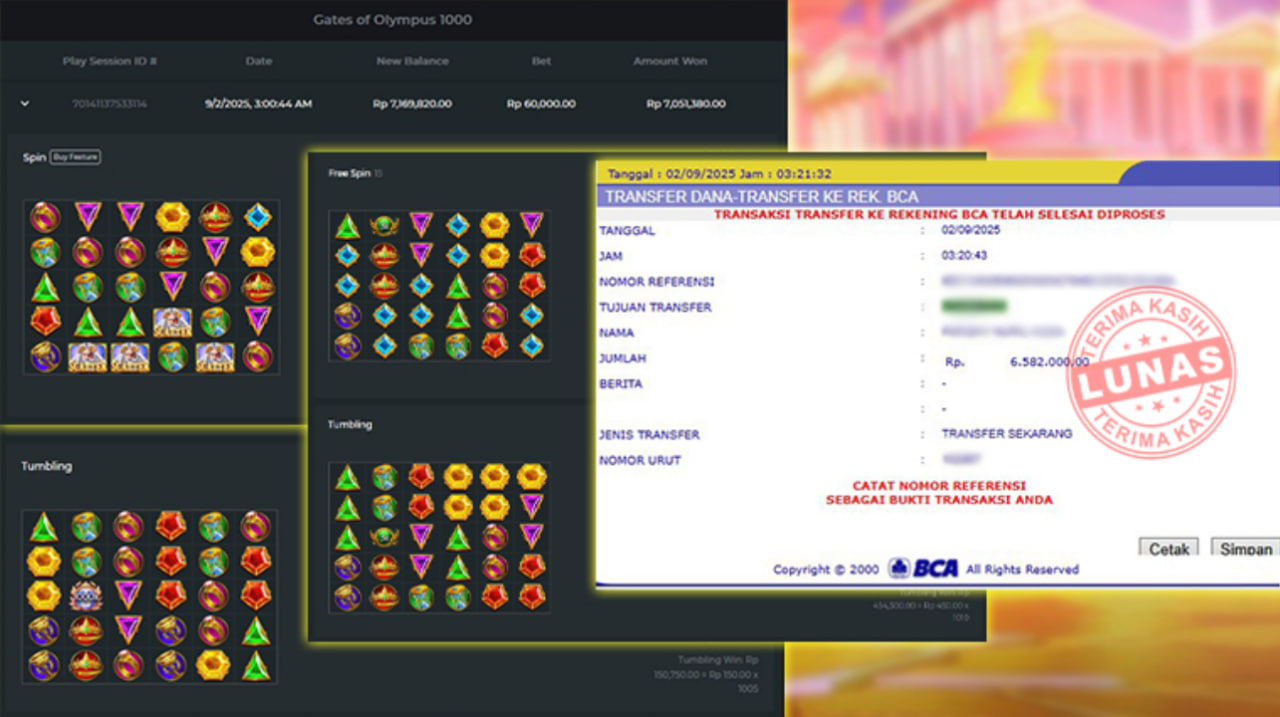Click the Play Session ID # column header
This screenshot has height=717, width=1280.
pos(110,61)
